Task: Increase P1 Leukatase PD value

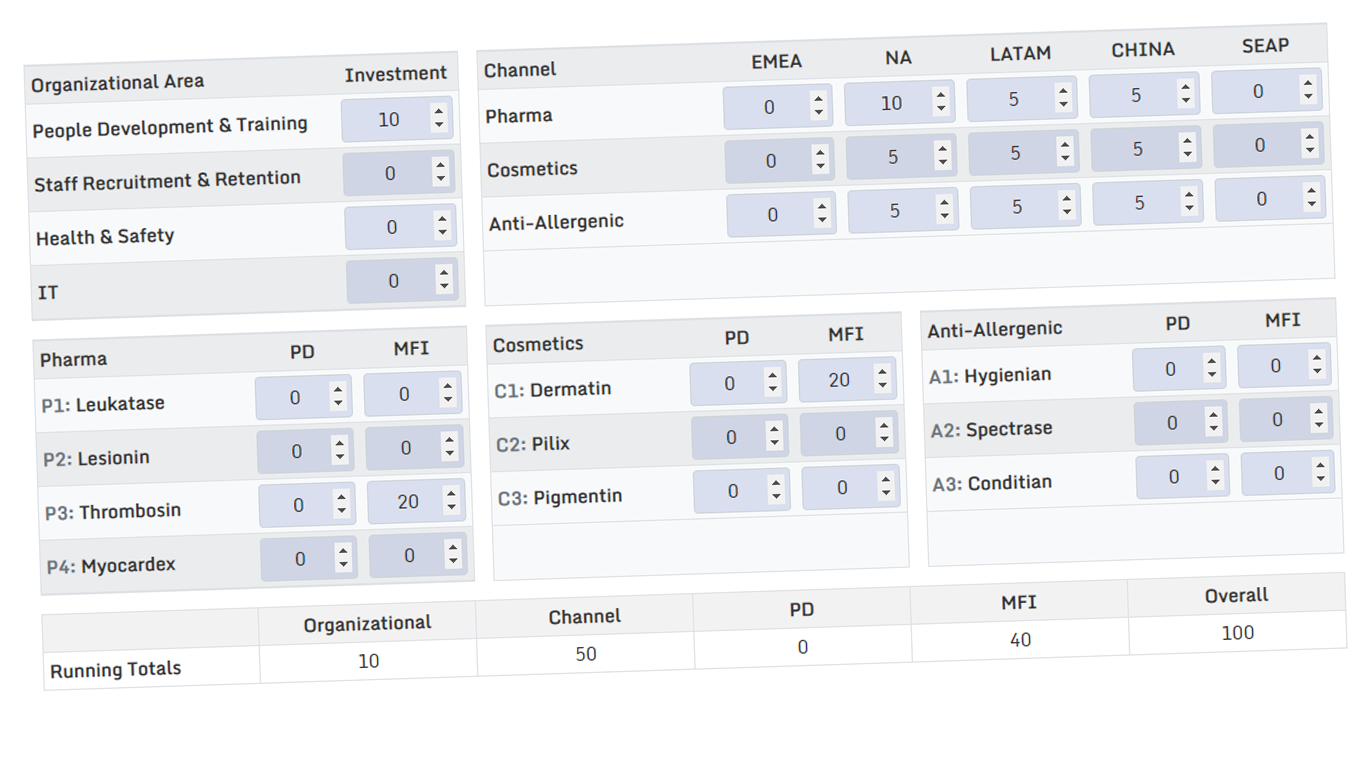Action: 338,390
